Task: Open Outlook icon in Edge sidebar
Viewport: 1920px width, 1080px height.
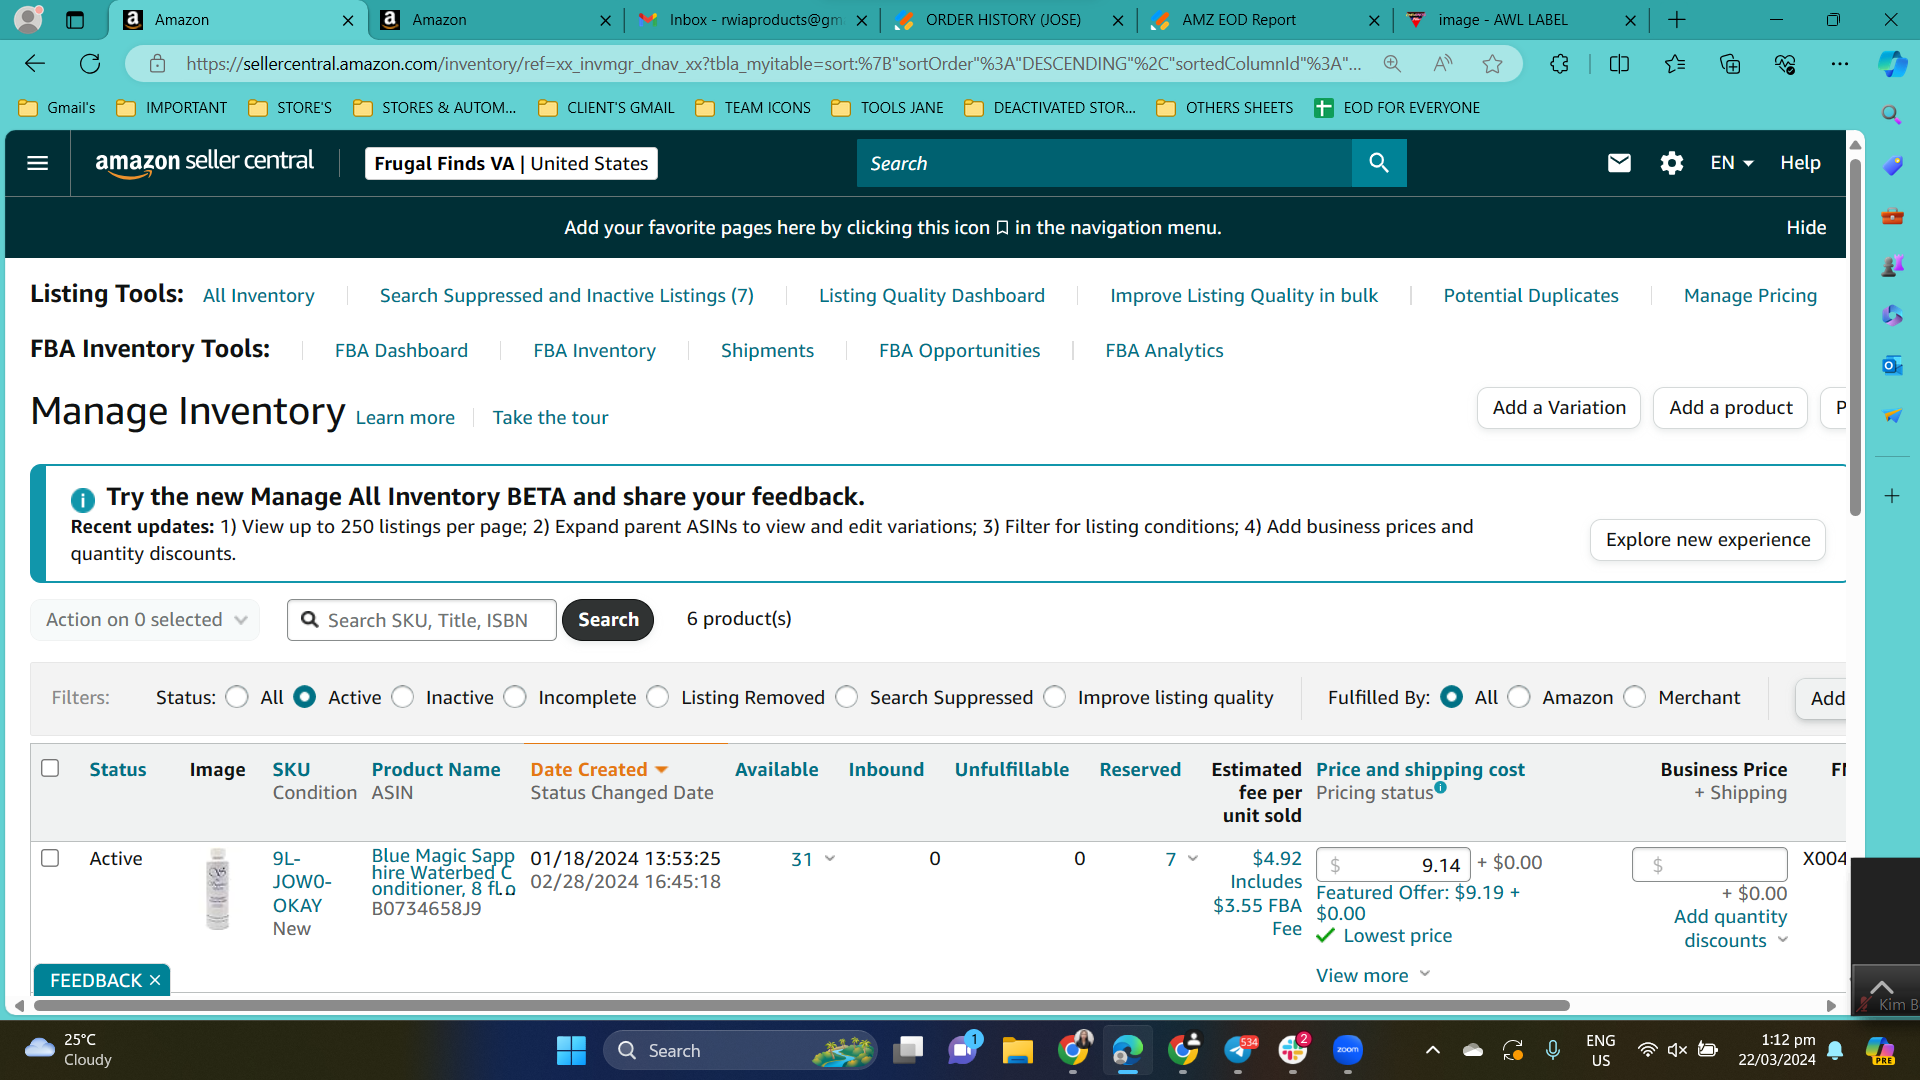Action: tap(1892, 366)
